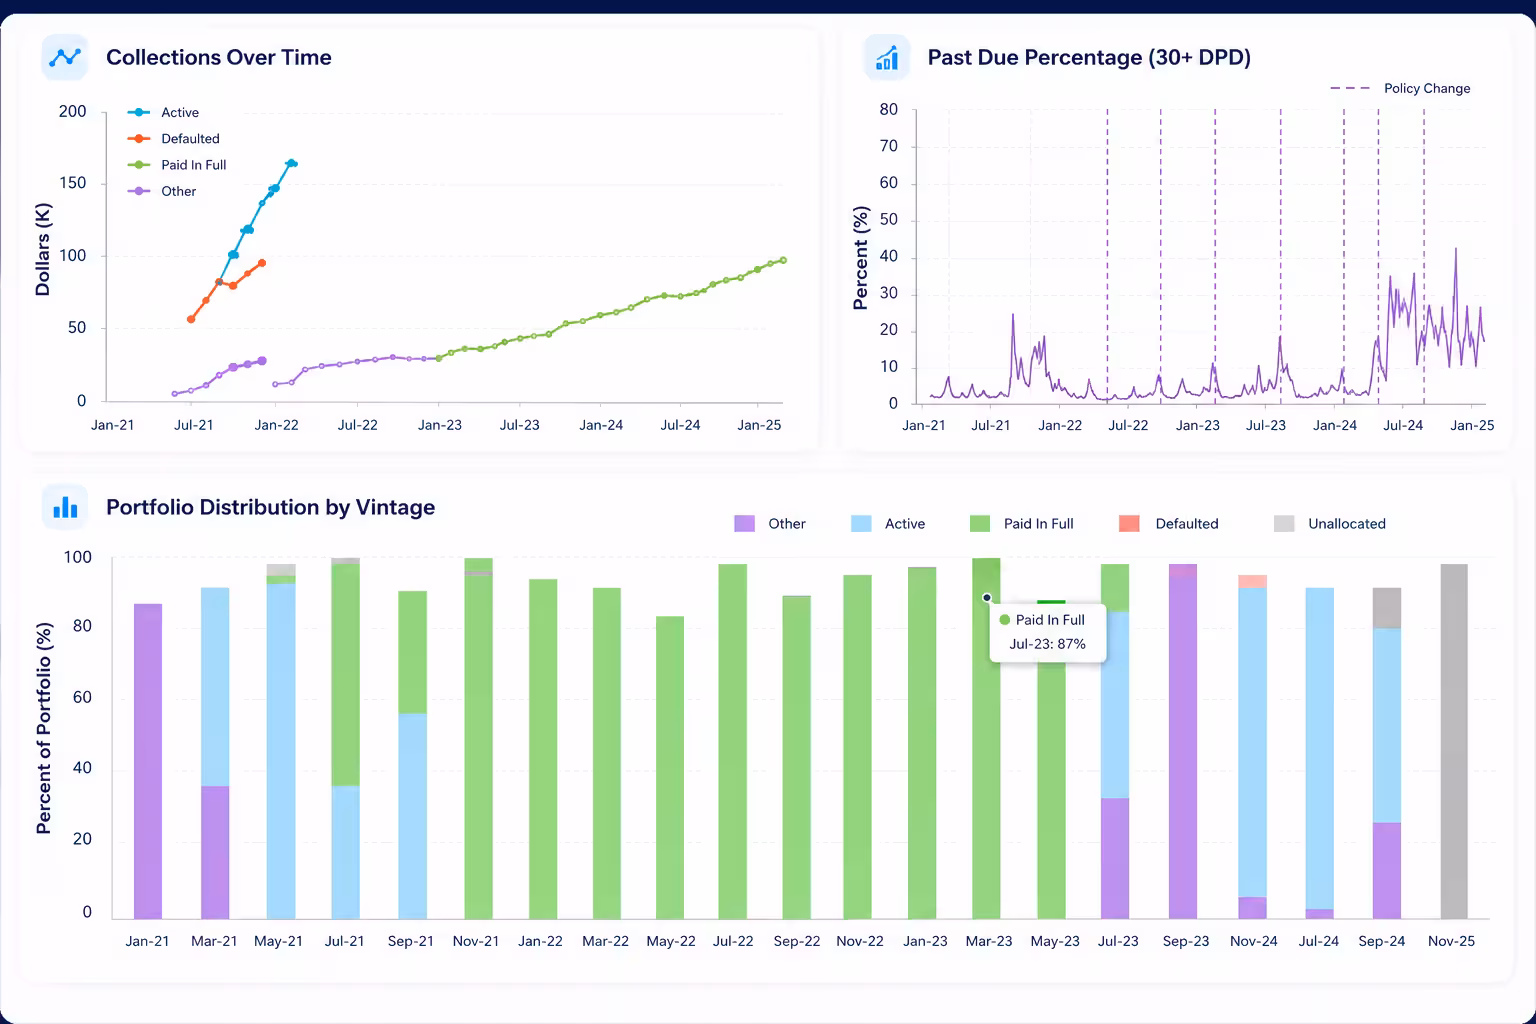This screenshot has height=1024, width=1536.
Task: Click the gray Unallocated segment of Sep-24 bar
Action: tap(1387, 608)
